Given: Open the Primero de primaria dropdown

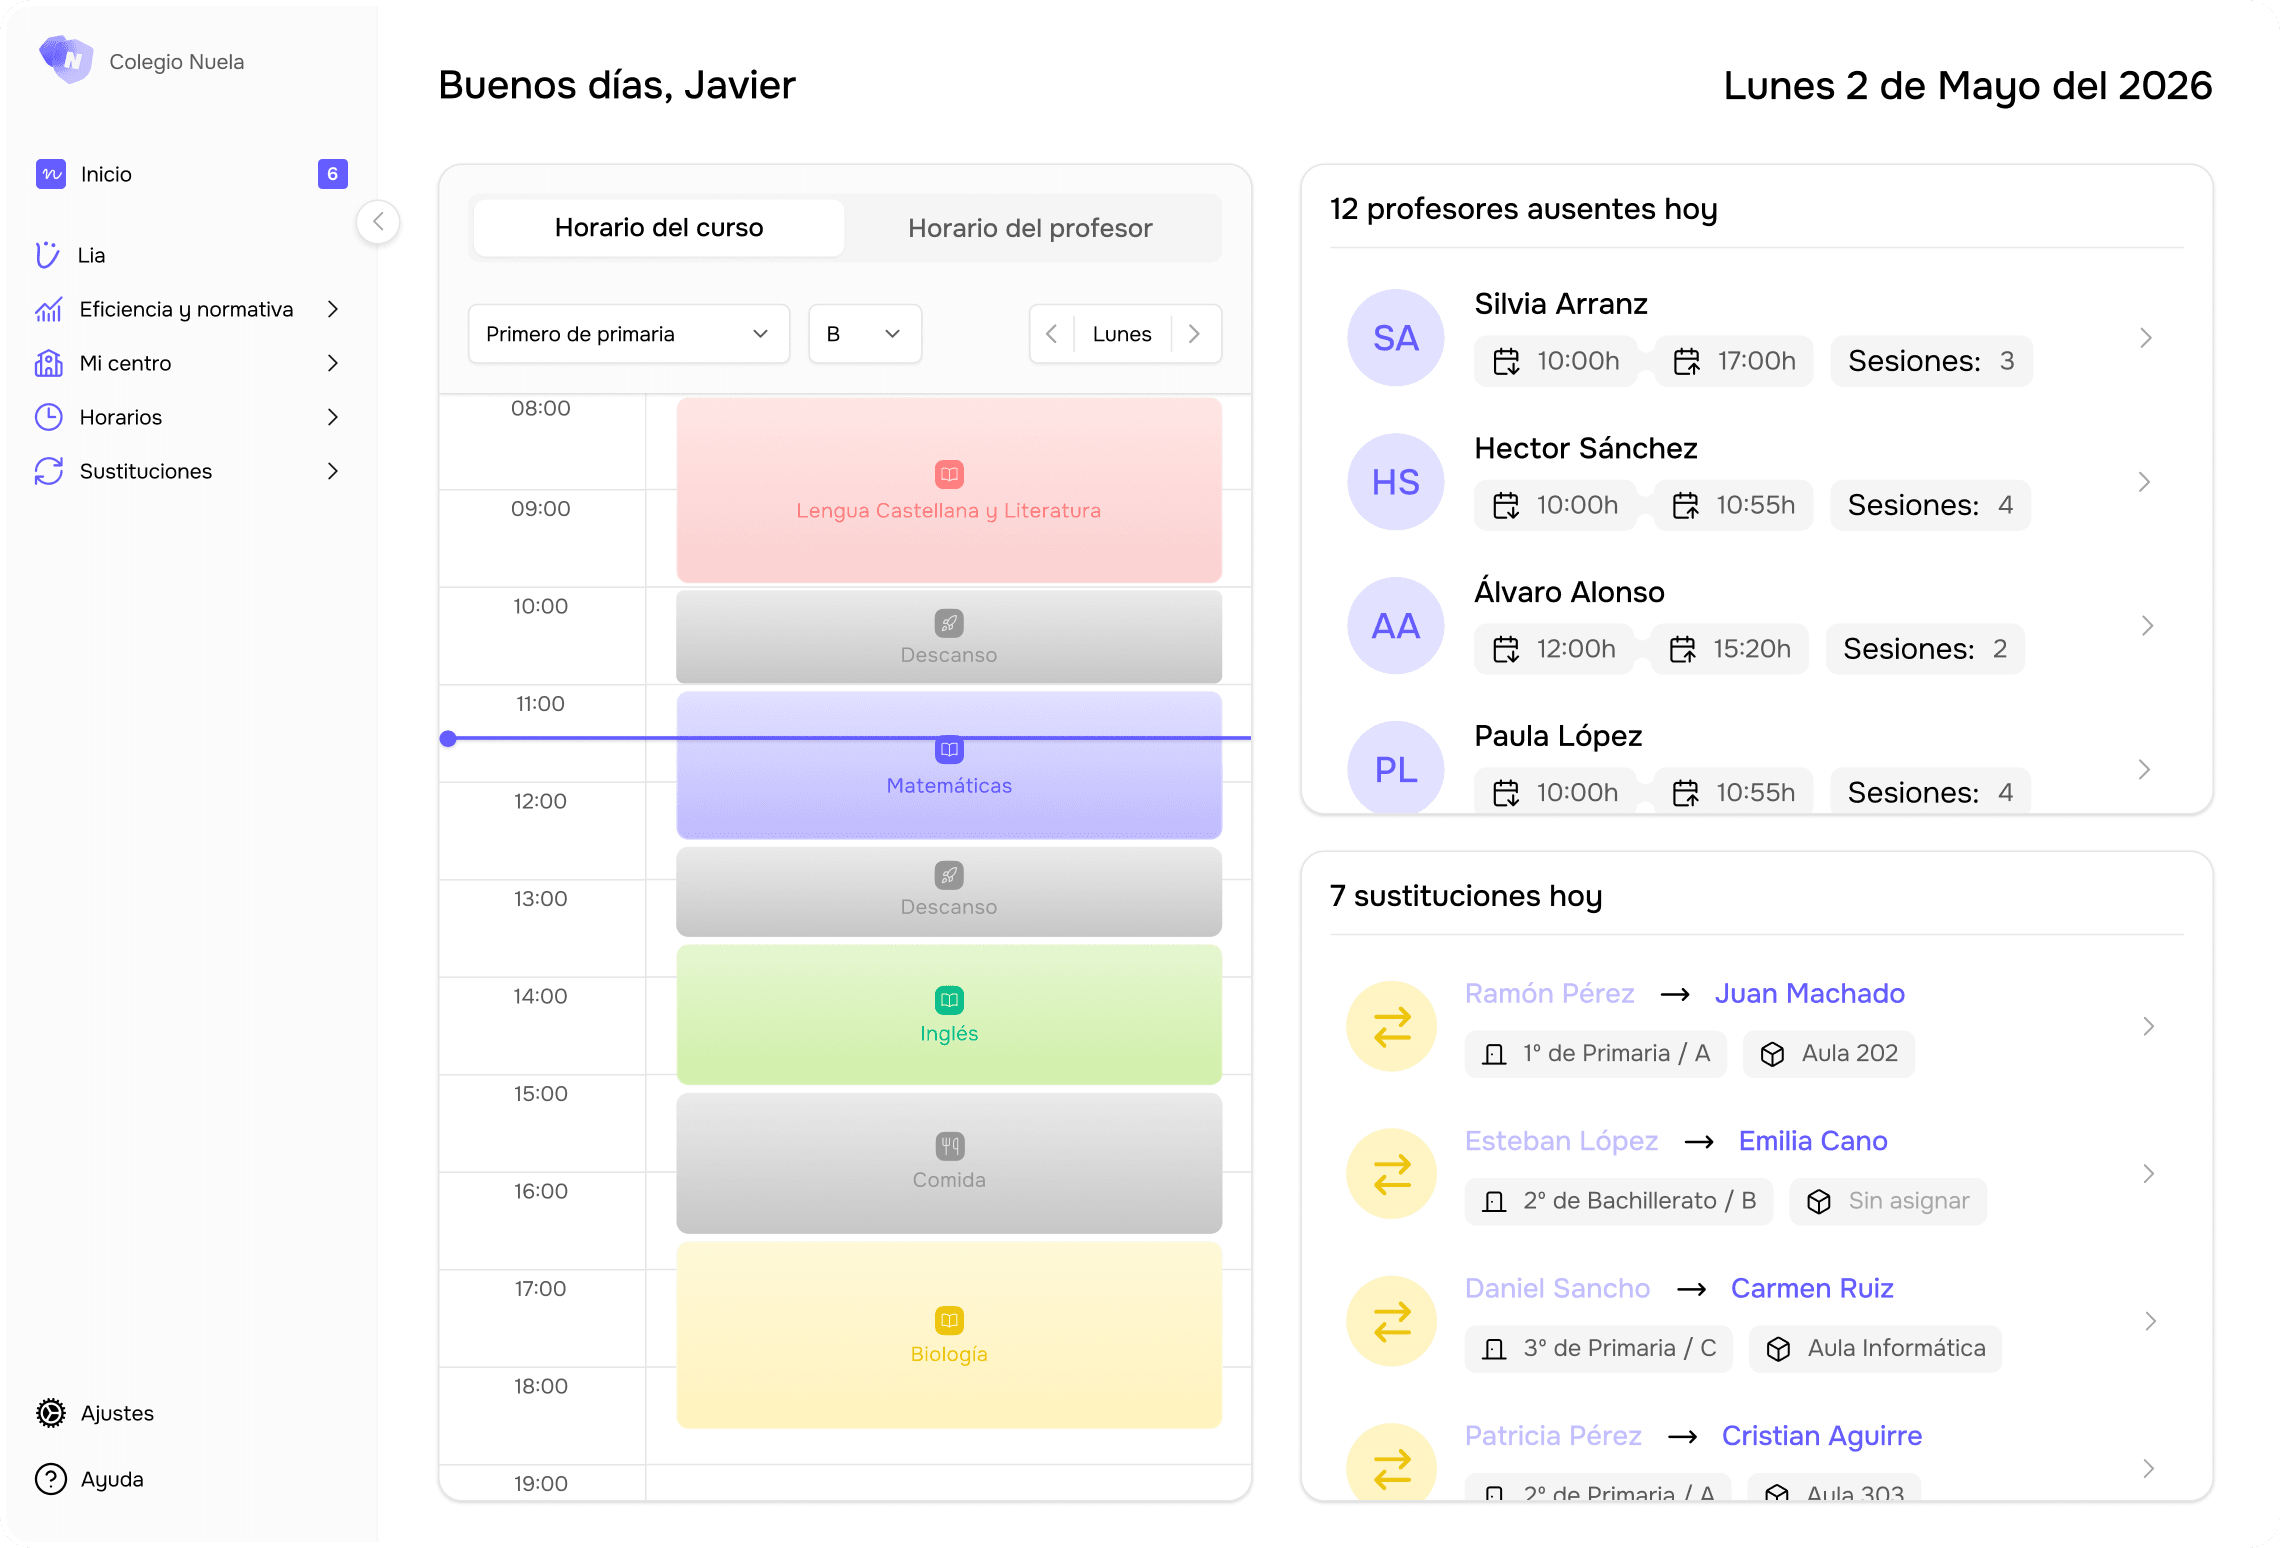Looking at the screenshot, I should click(628, 334).
